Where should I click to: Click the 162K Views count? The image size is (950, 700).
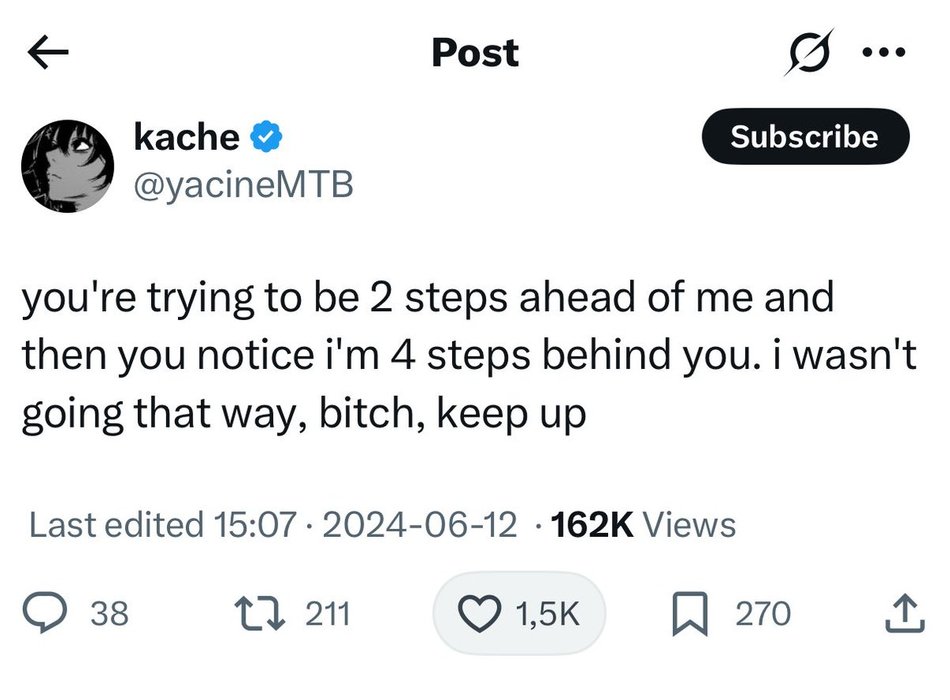point(643,525)
